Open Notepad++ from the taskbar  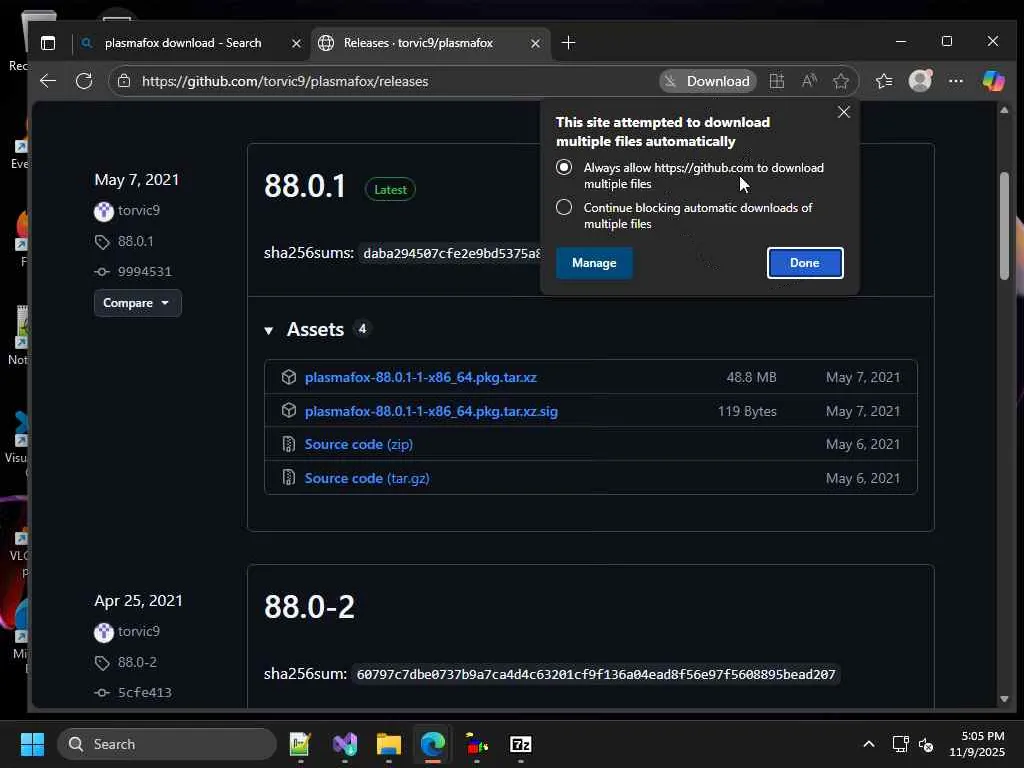point(300,744)
